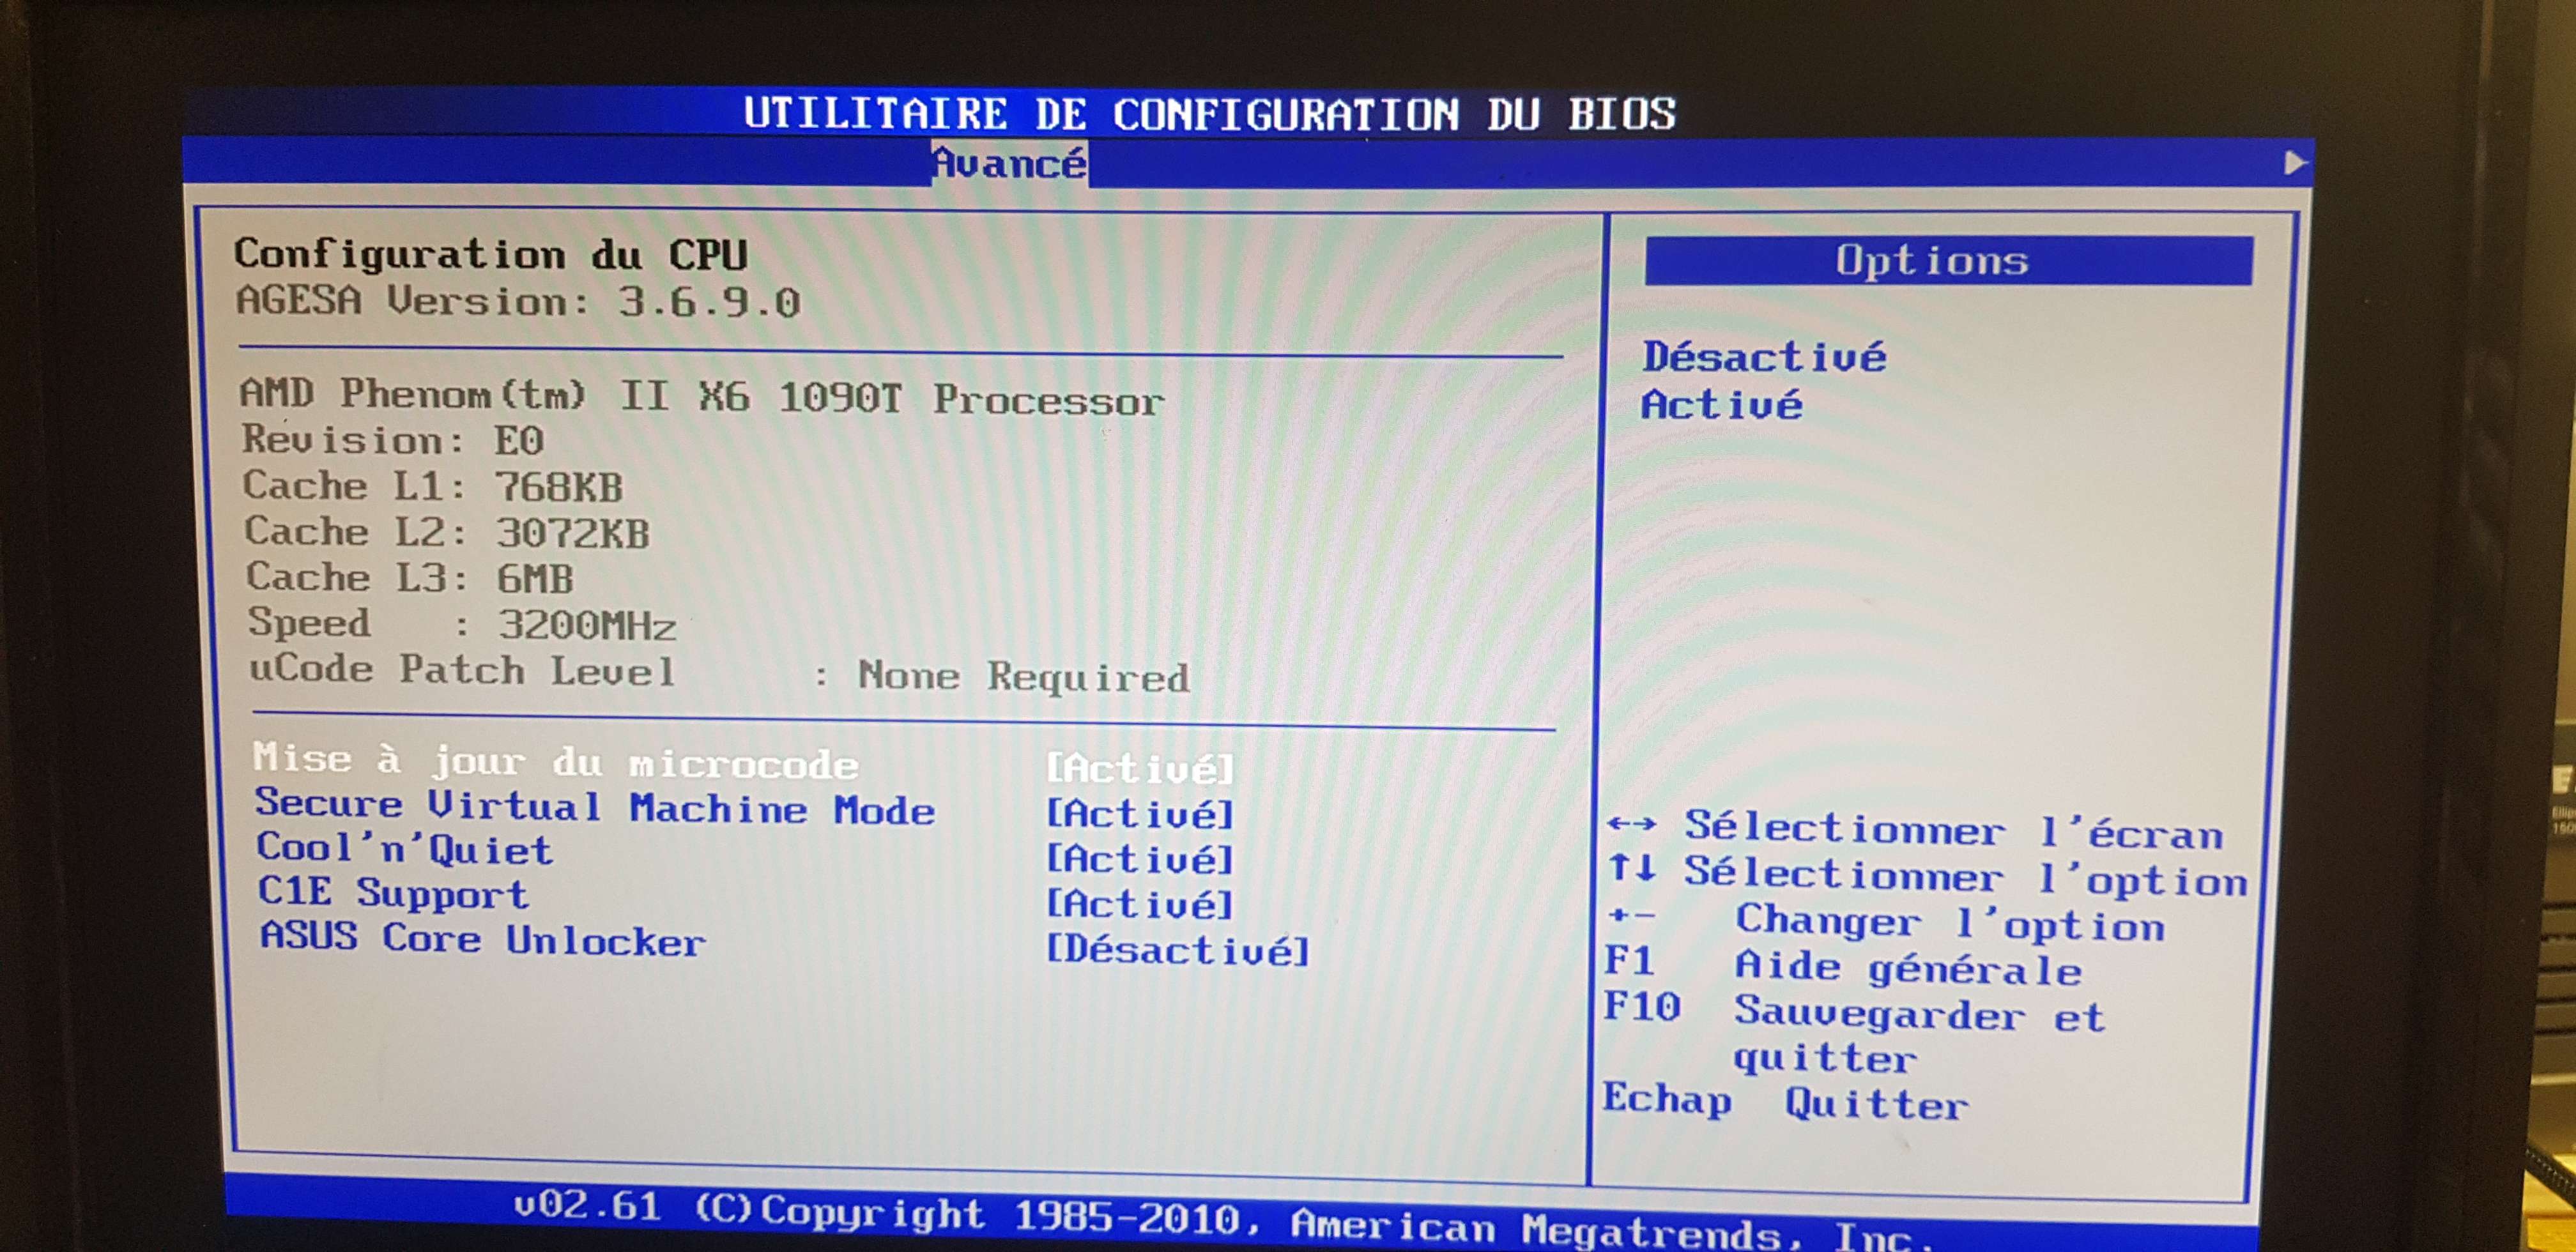The image size is (2576, 1252).
Task: Toggle Secure Virtual Machine Mode [Activé] value
Action: coord(1140,813)
